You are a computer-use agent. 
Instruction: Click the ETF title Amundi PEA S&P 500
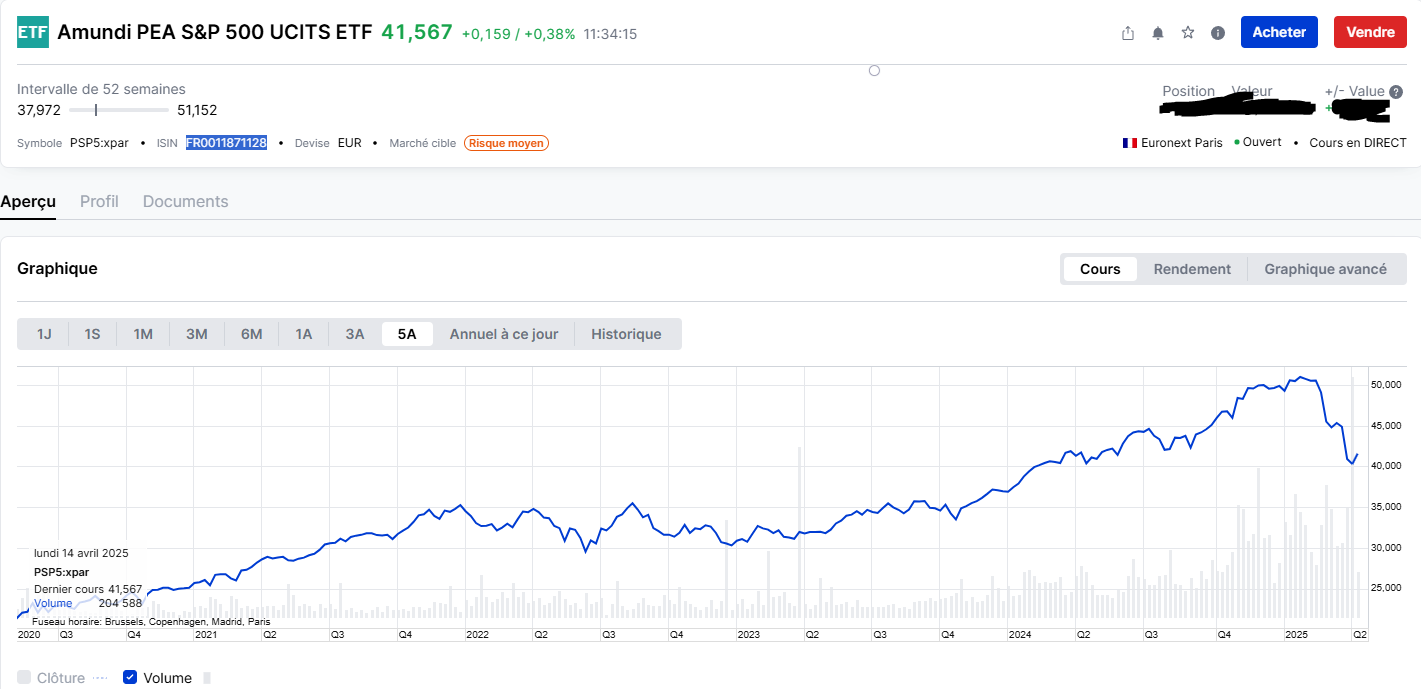click(x=215, y=32)
